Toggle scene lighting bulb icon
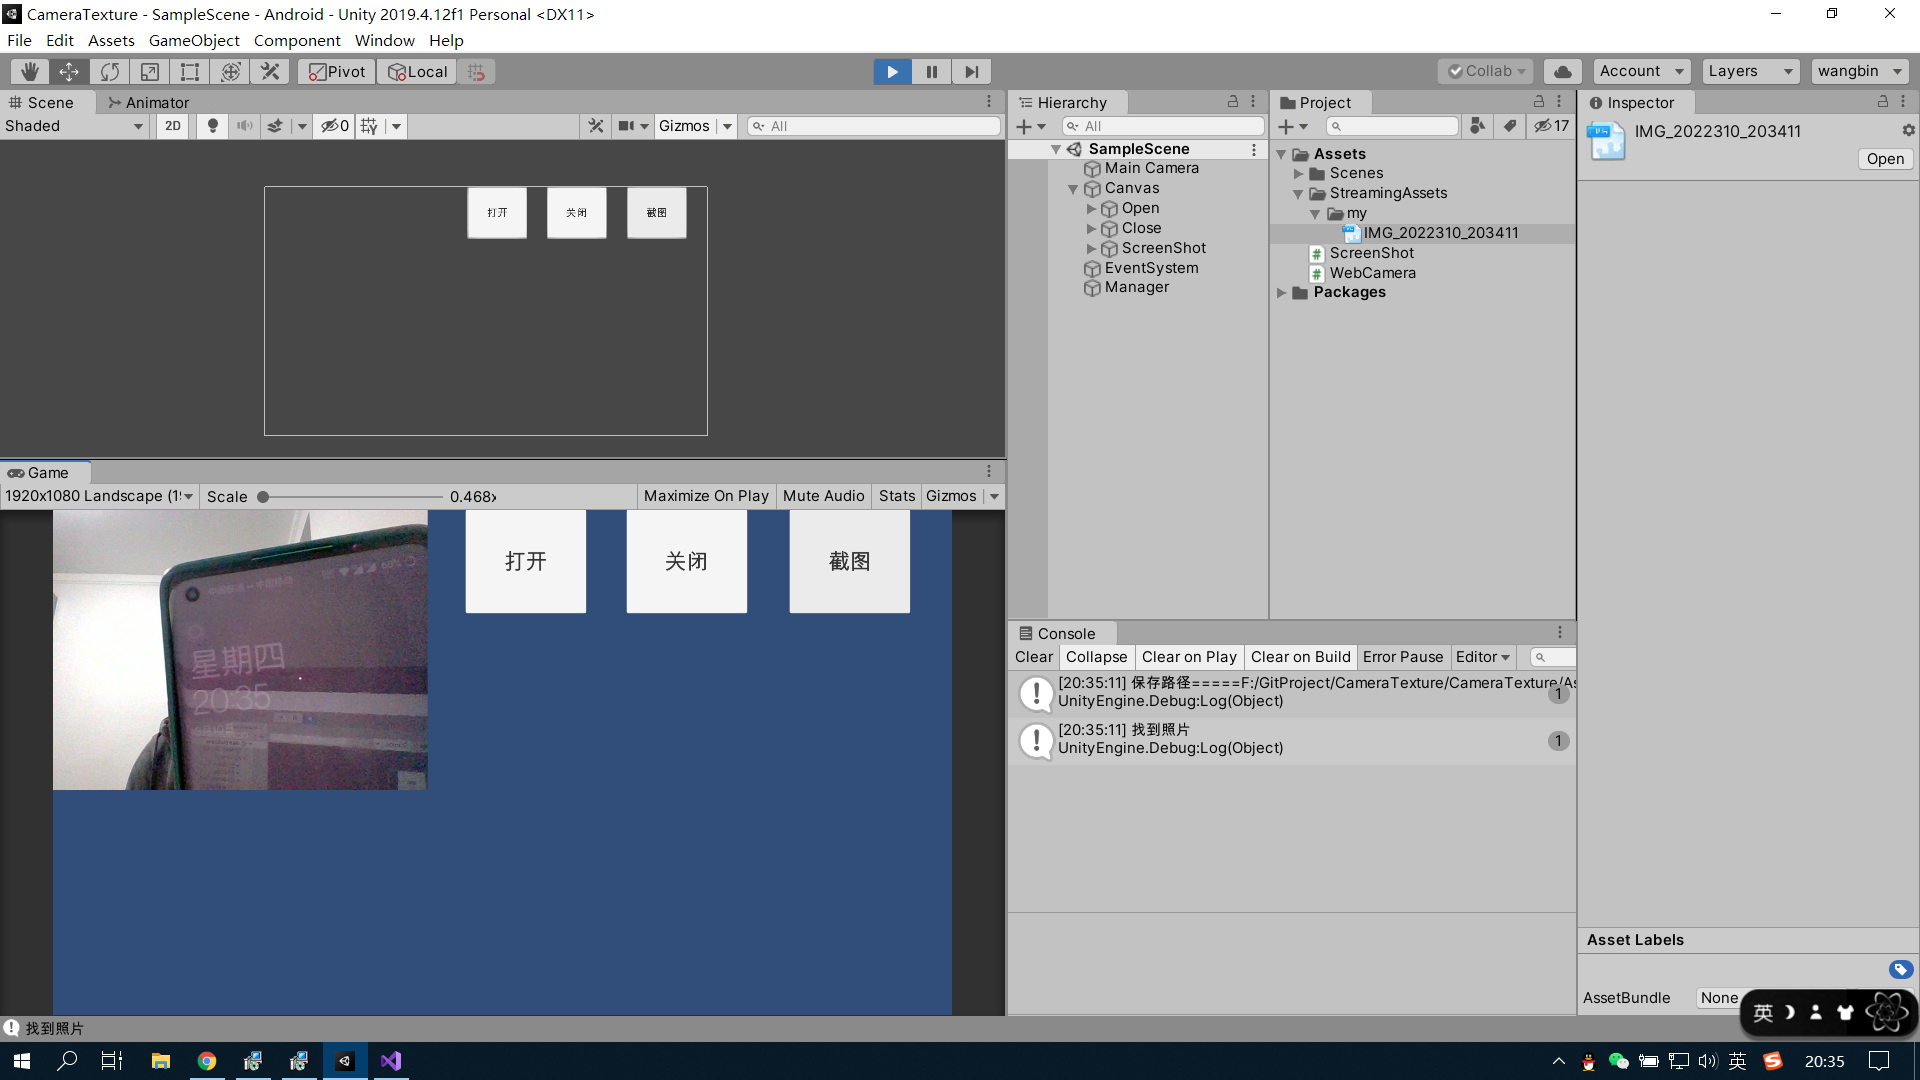1920x1080 pixels. [212, 126]
